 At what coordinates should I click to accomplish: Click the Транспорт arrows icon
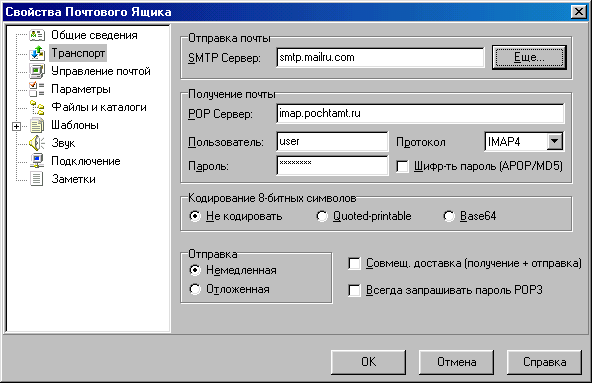coord(37,53)
